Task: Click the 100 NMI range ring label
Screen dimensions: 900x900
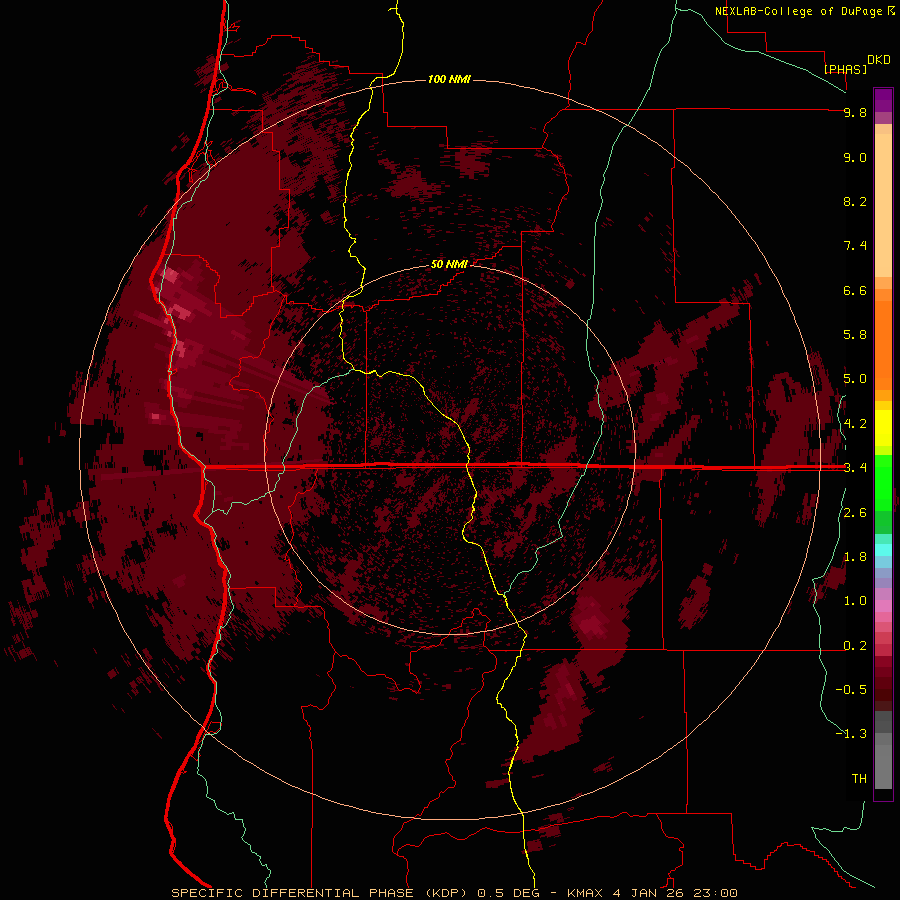Action: pyautogui.click(x=449, y=79)
